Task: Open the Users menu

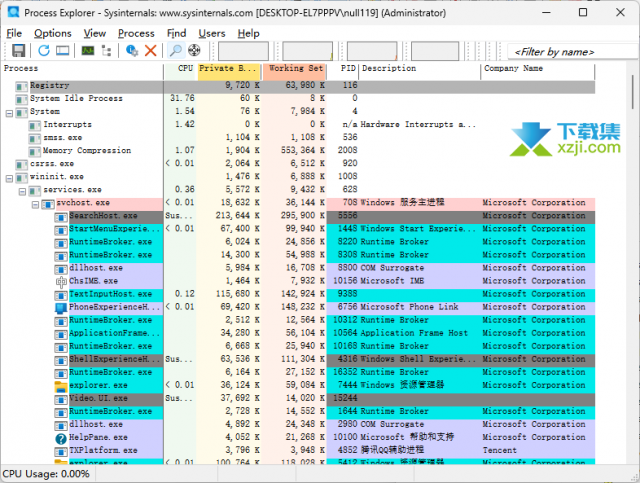Action: (x=211, y=33)
